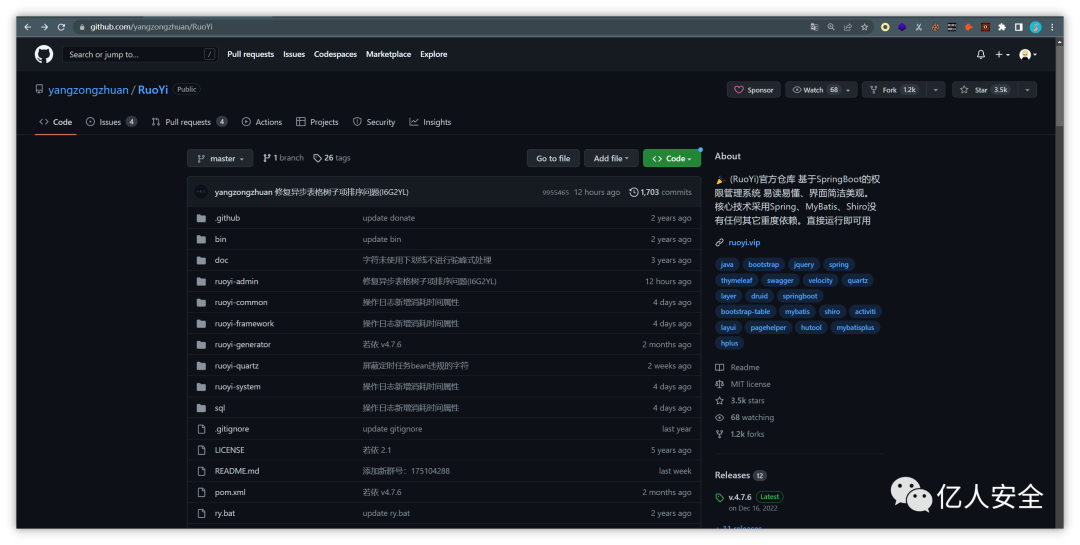This screenshot has width=1080, height=545.
Task: View the 26 tags link
Action: tap(331, 158)
